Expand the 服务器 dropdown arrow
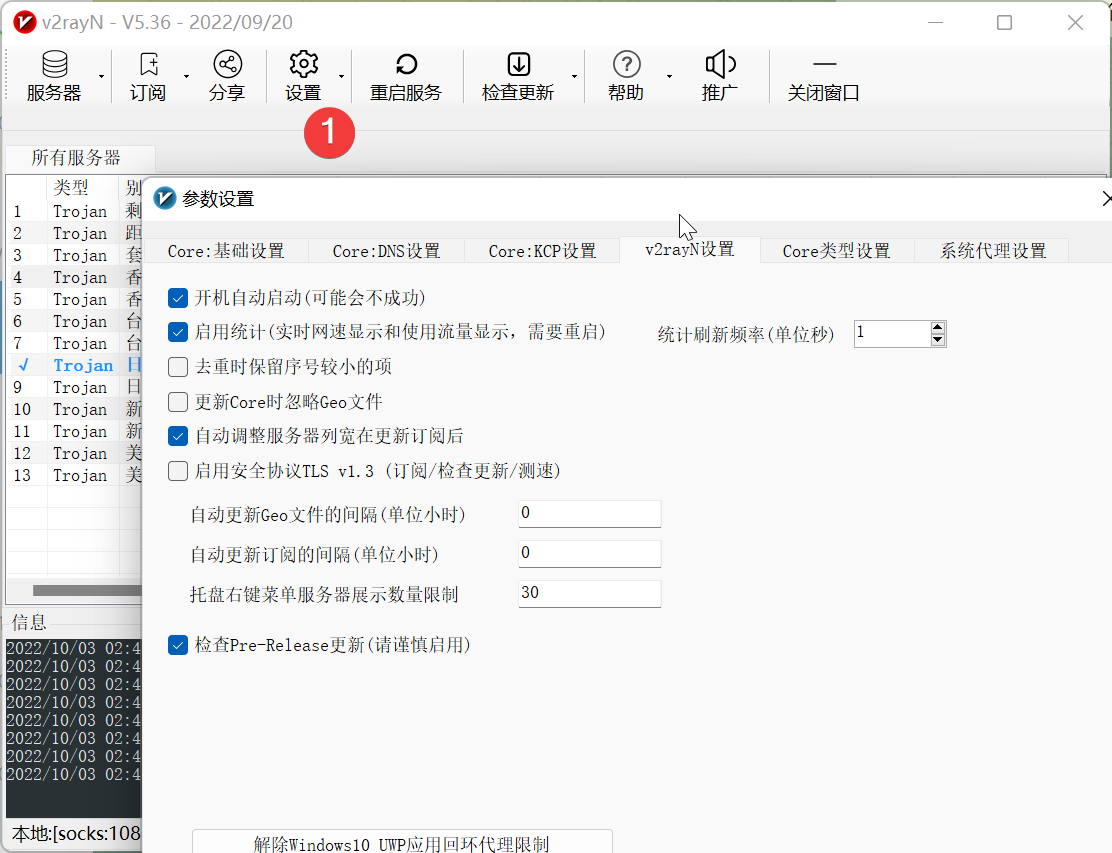This screenshot has width=1112, height=853. [x=101, y=77]
